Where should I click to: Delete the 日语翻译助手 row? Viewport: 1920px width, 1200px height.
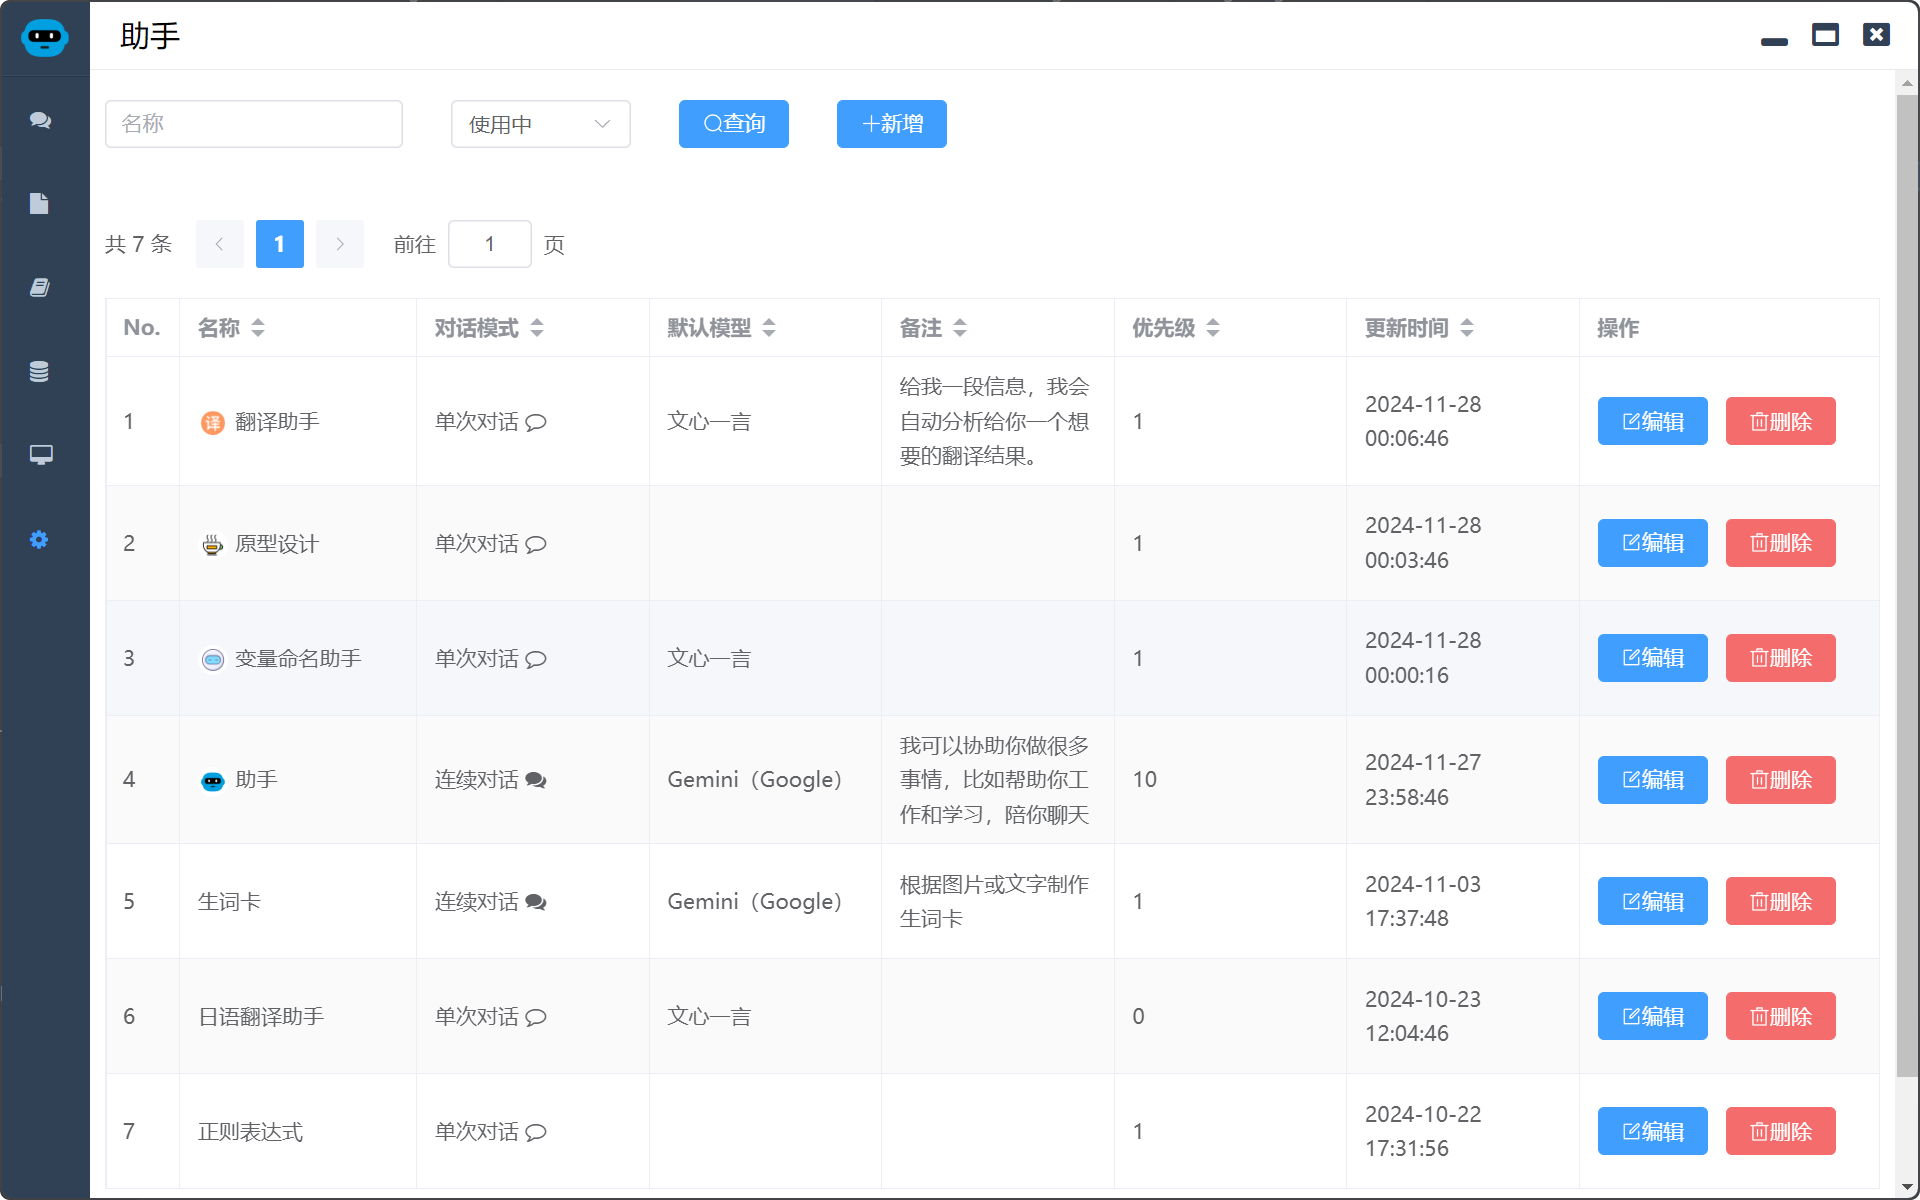tap(1781, 1016)
